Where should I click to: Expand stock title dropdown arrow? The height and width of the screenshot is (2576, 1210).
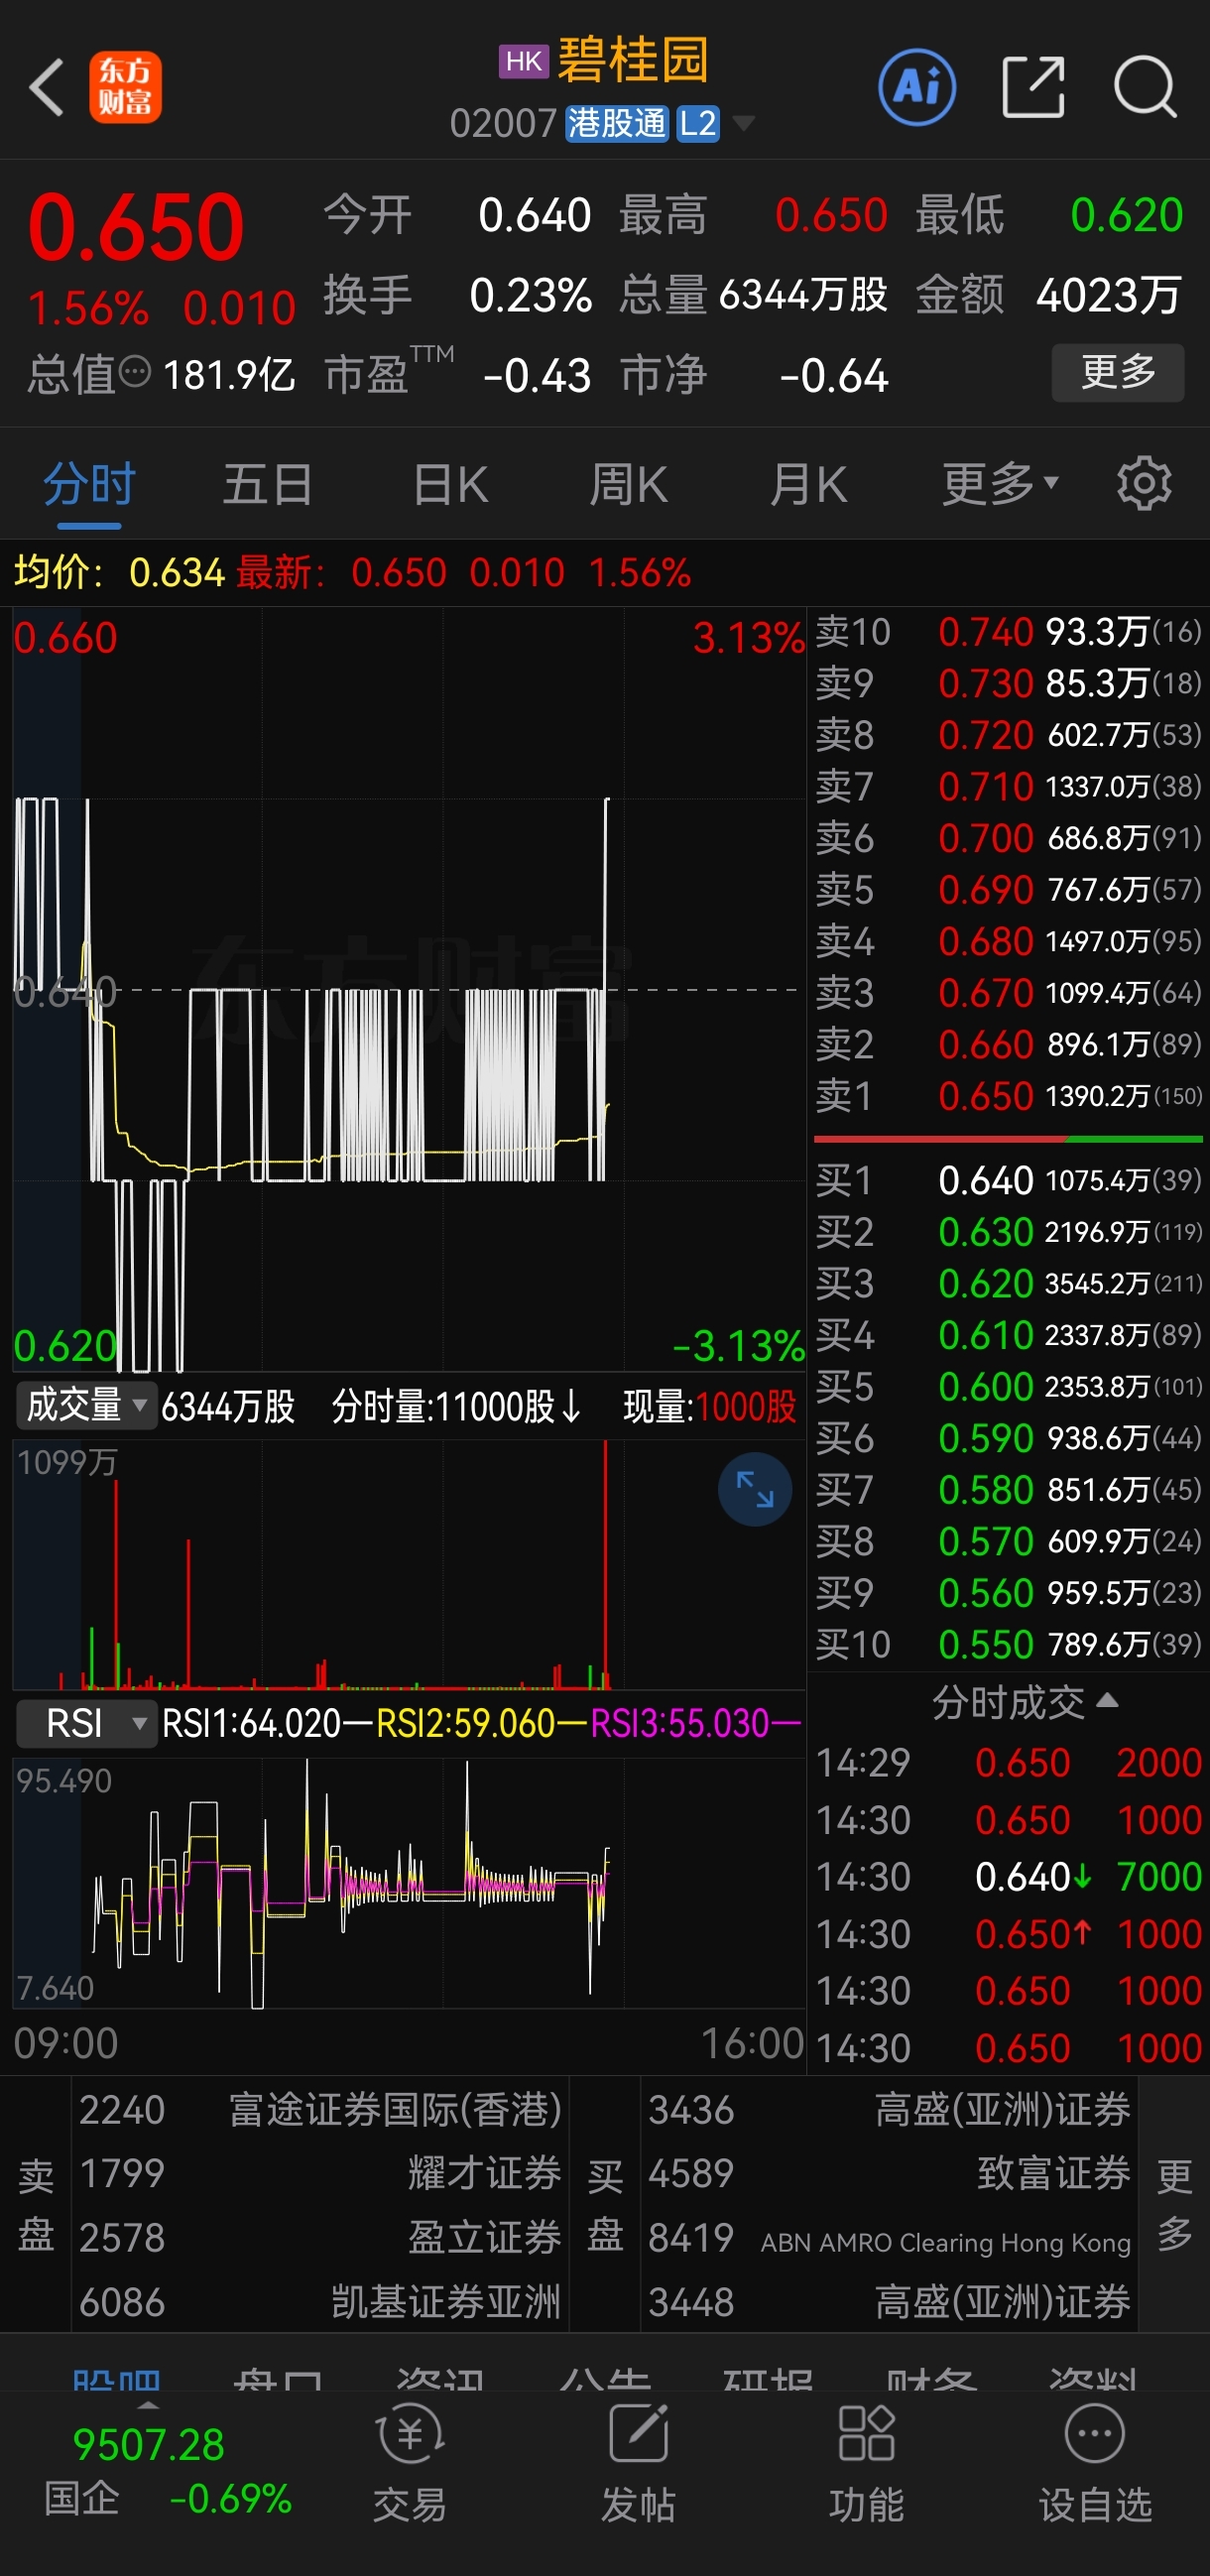click(743, 124)
